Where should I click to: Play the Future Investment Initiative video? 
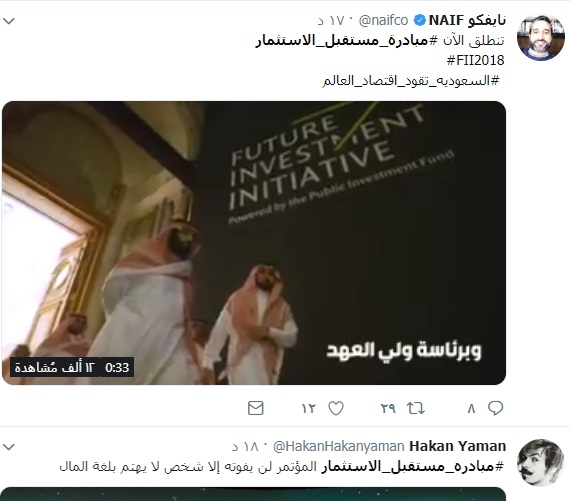(254, 243)
